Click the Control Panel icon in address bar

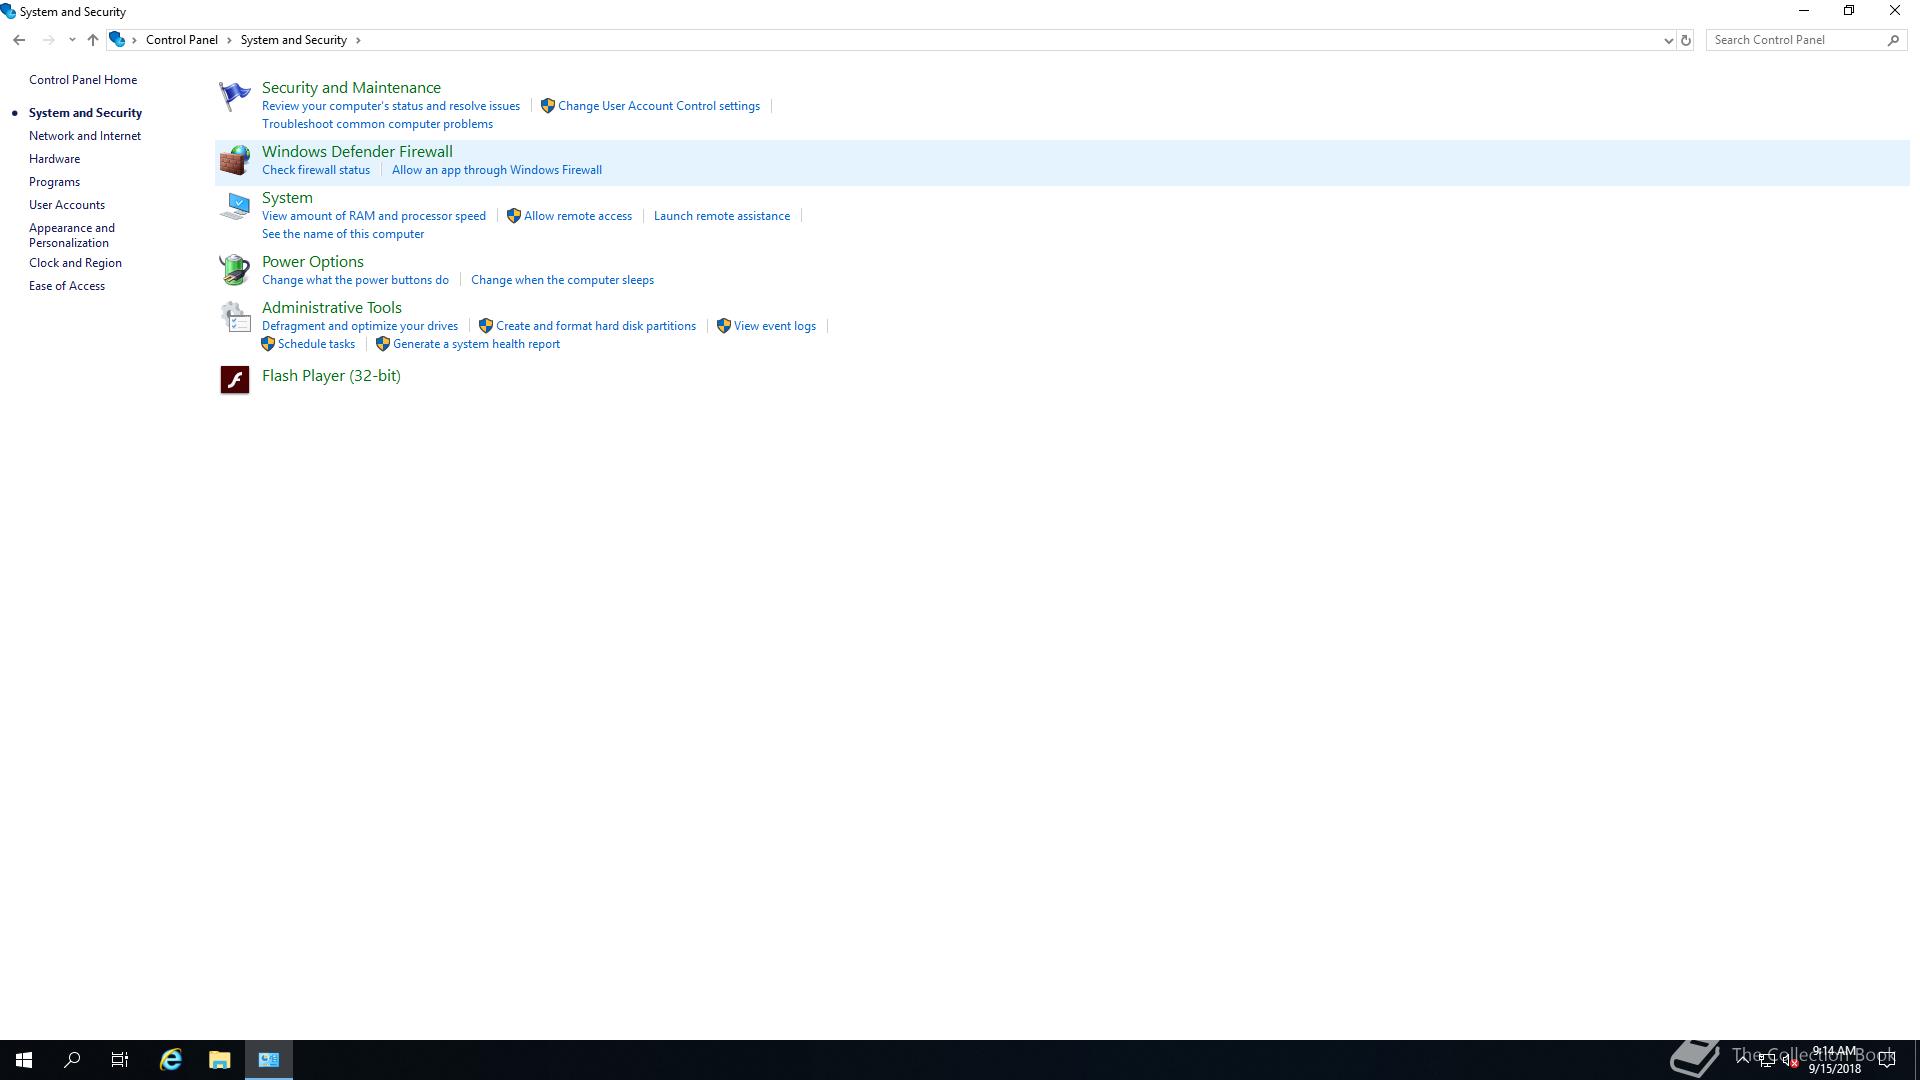(x=117, y=40)
